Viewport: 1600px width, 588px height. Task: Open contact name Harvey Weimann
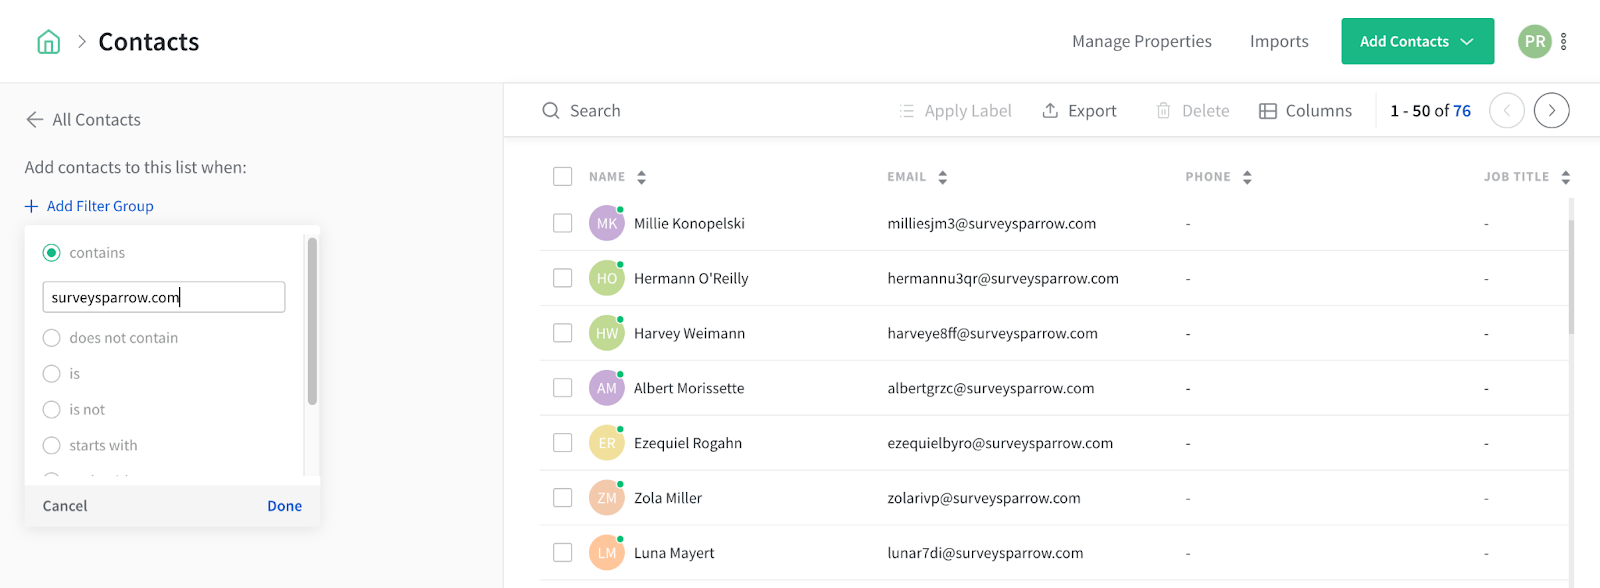pos(689,334)
